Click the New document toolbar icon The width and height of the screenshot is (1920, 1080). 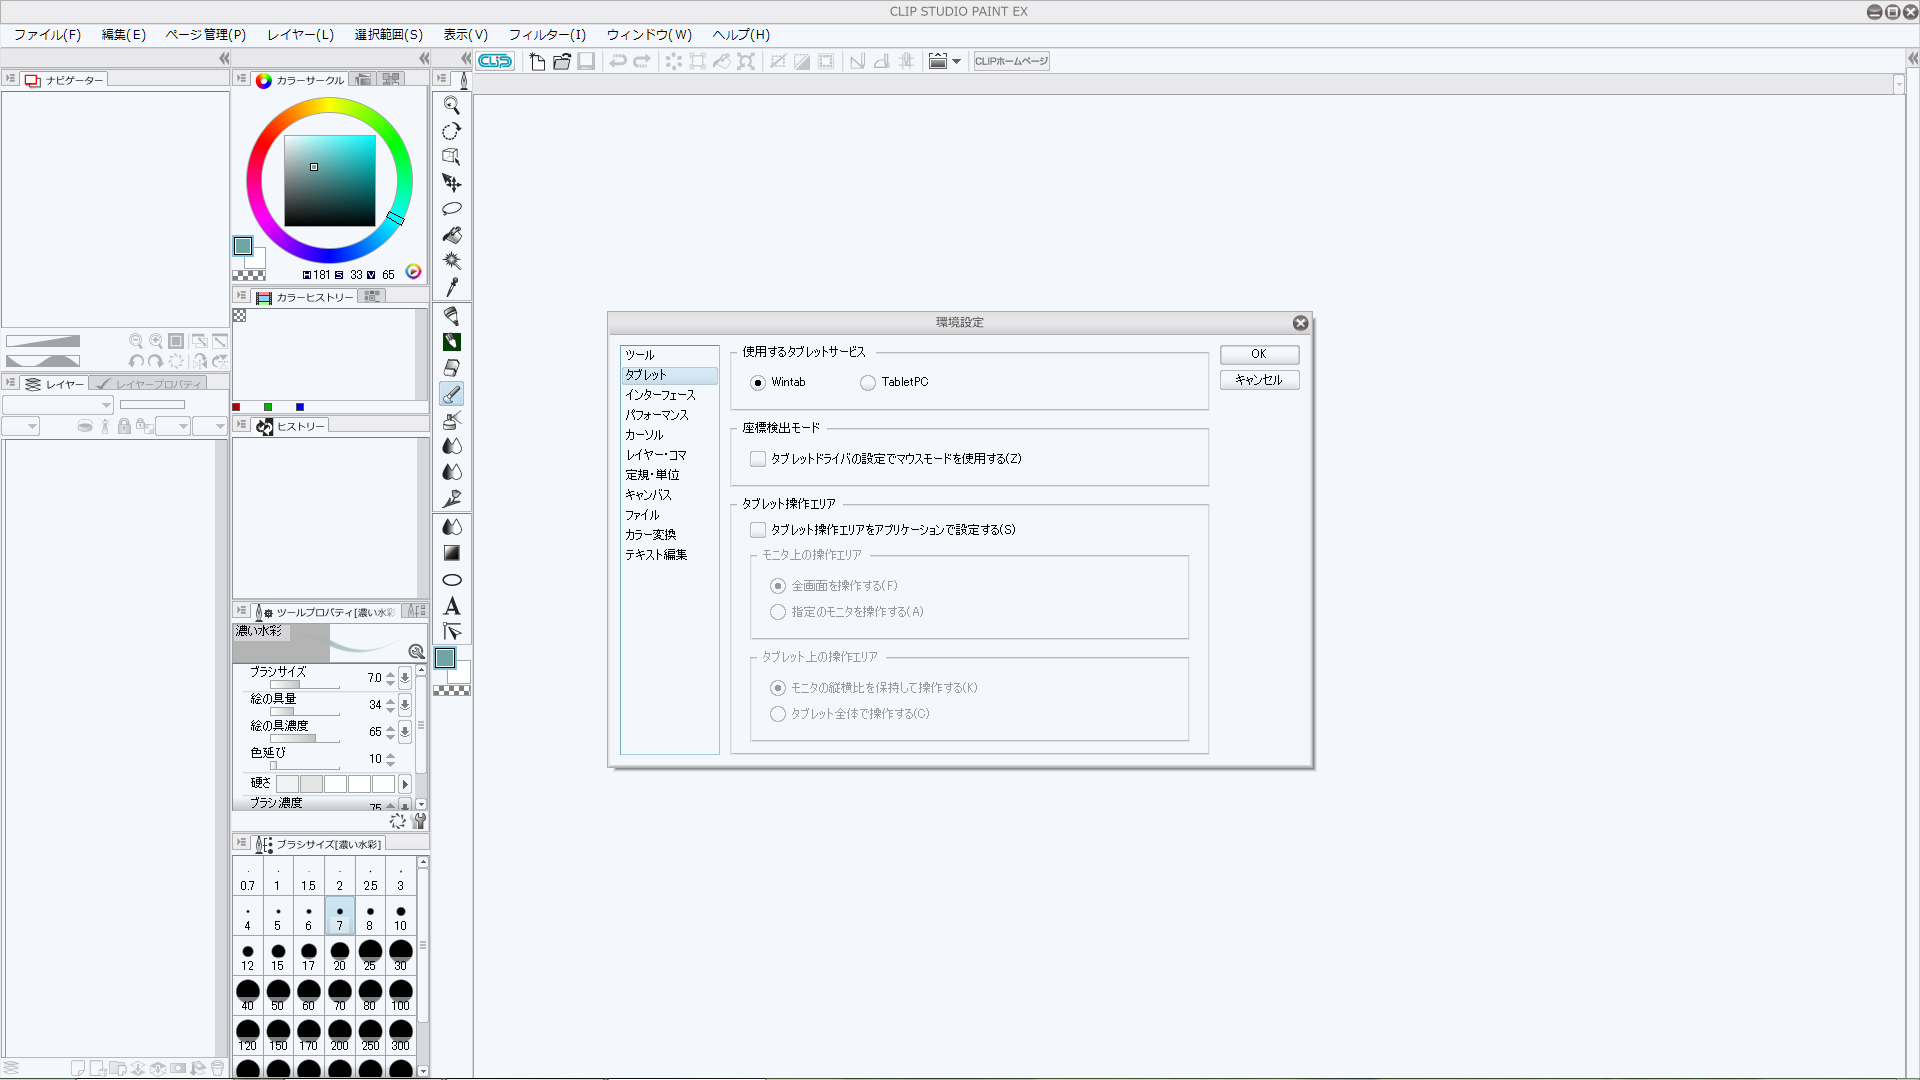click(537, 61)
